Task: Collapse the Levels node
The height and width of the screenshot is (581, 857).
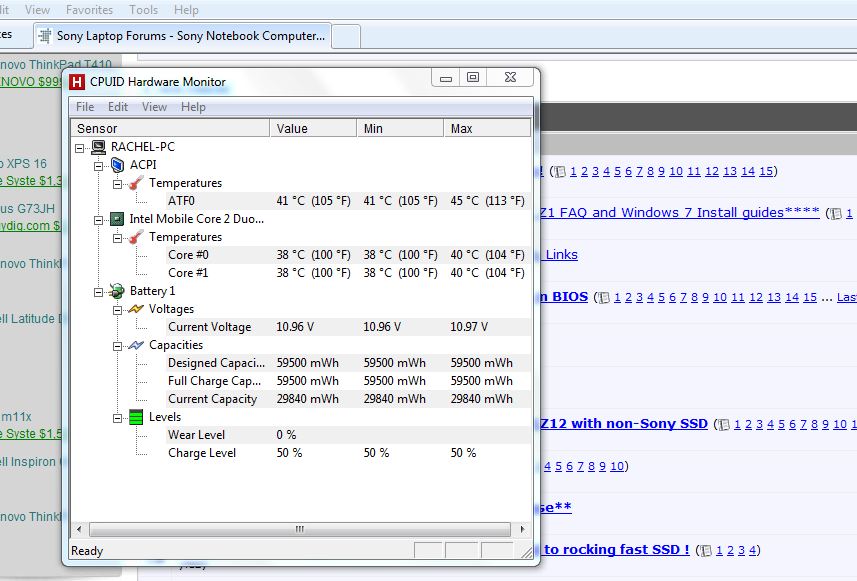Action: pos(118,419)
